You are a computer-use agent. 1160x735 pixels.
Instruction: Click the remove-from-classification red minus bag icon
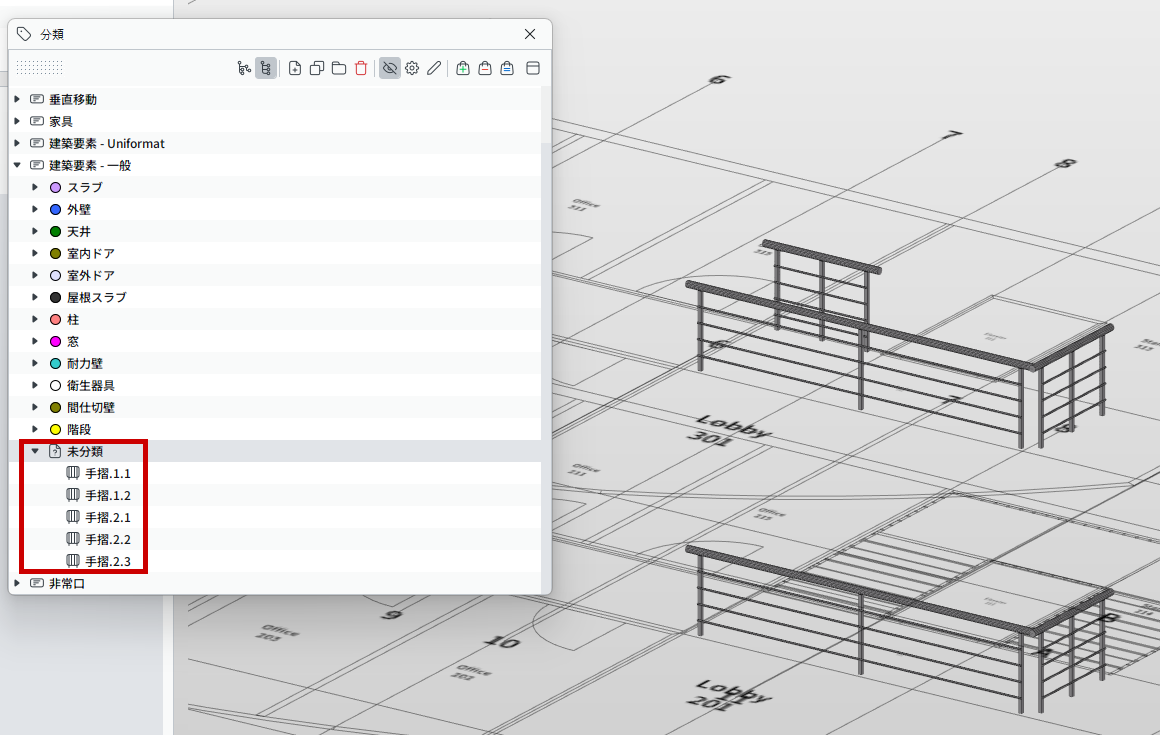(485, 68)
